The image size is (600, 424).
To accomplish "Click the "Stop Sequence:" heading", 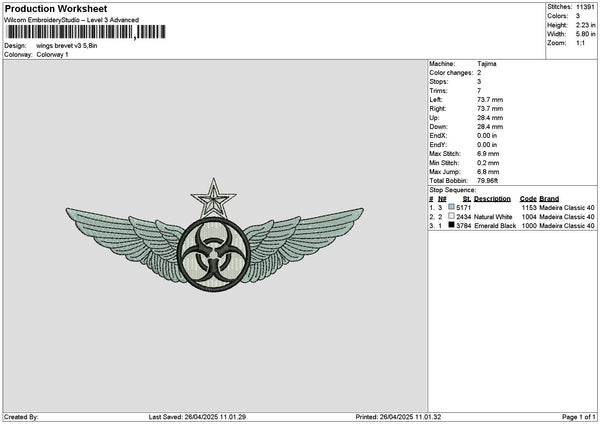I will point(453,190).
